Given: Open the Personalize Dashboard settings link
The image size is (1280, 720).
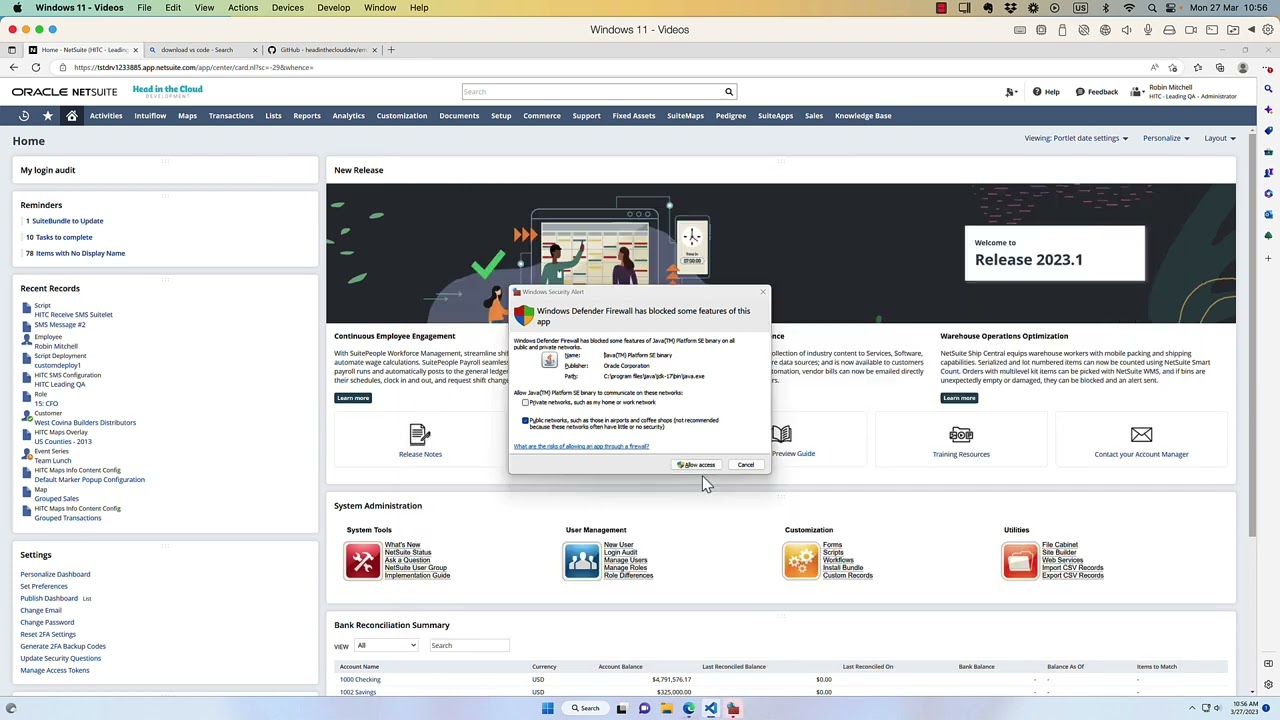Looking at the screenshot, I should pyautogui.click(x=55, y=575).
